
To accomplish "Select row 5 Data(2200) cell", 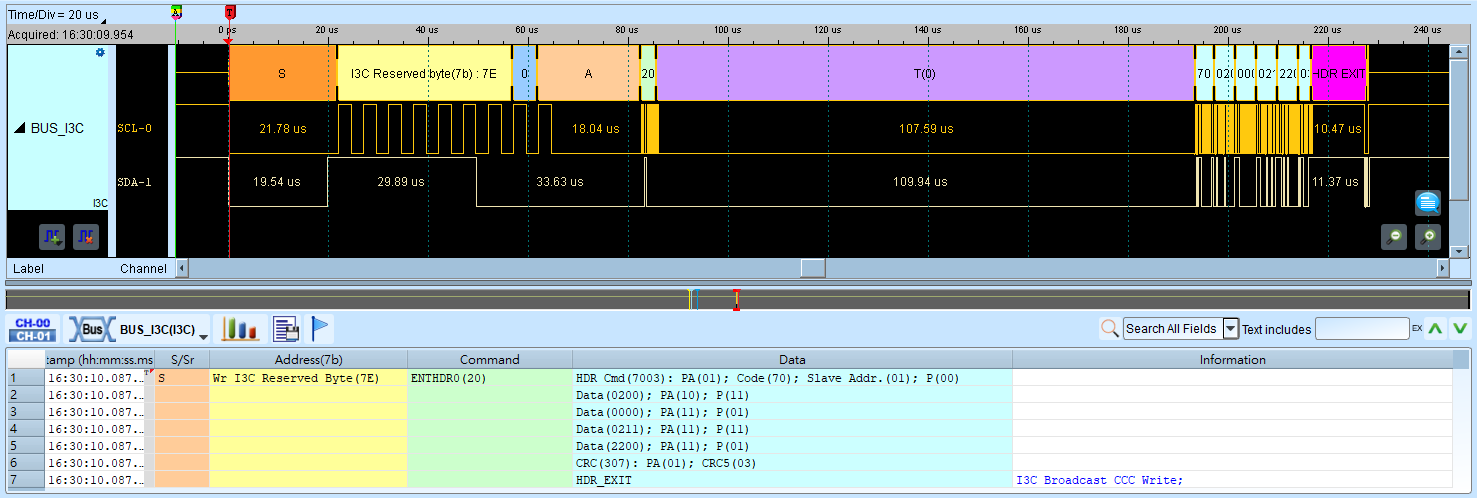I will click(x=792, y=446).
